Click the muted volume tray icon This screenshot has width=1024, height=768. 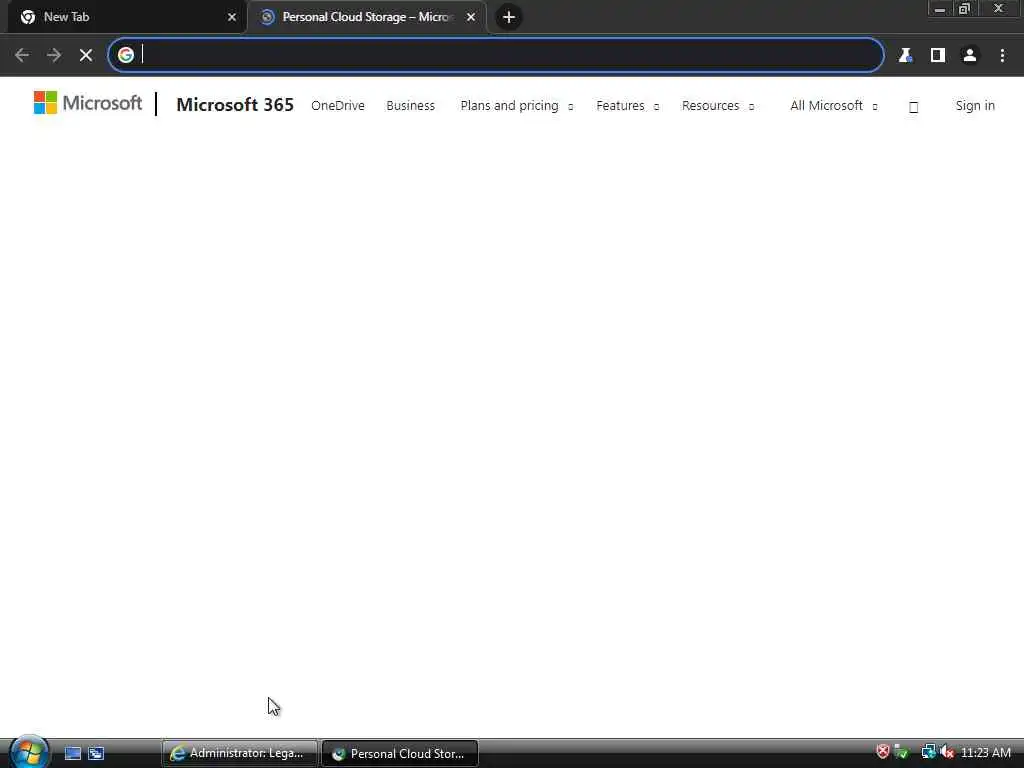tap(946, 752)
